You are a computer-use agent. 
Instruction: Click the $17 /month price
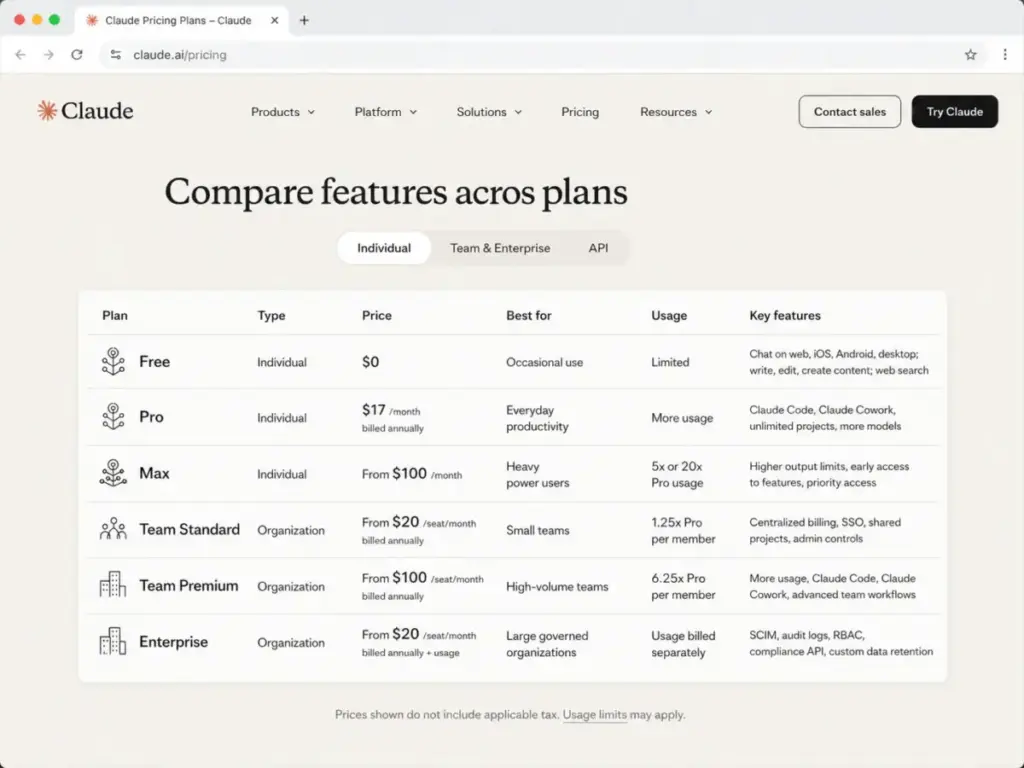click(x=391, y=410)
